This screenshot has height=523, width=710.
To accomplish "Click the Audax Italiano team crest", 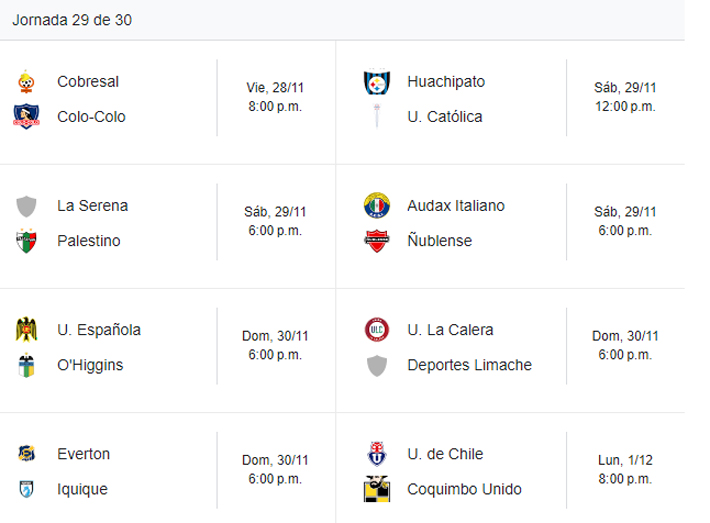I will (x=376, y=205).
